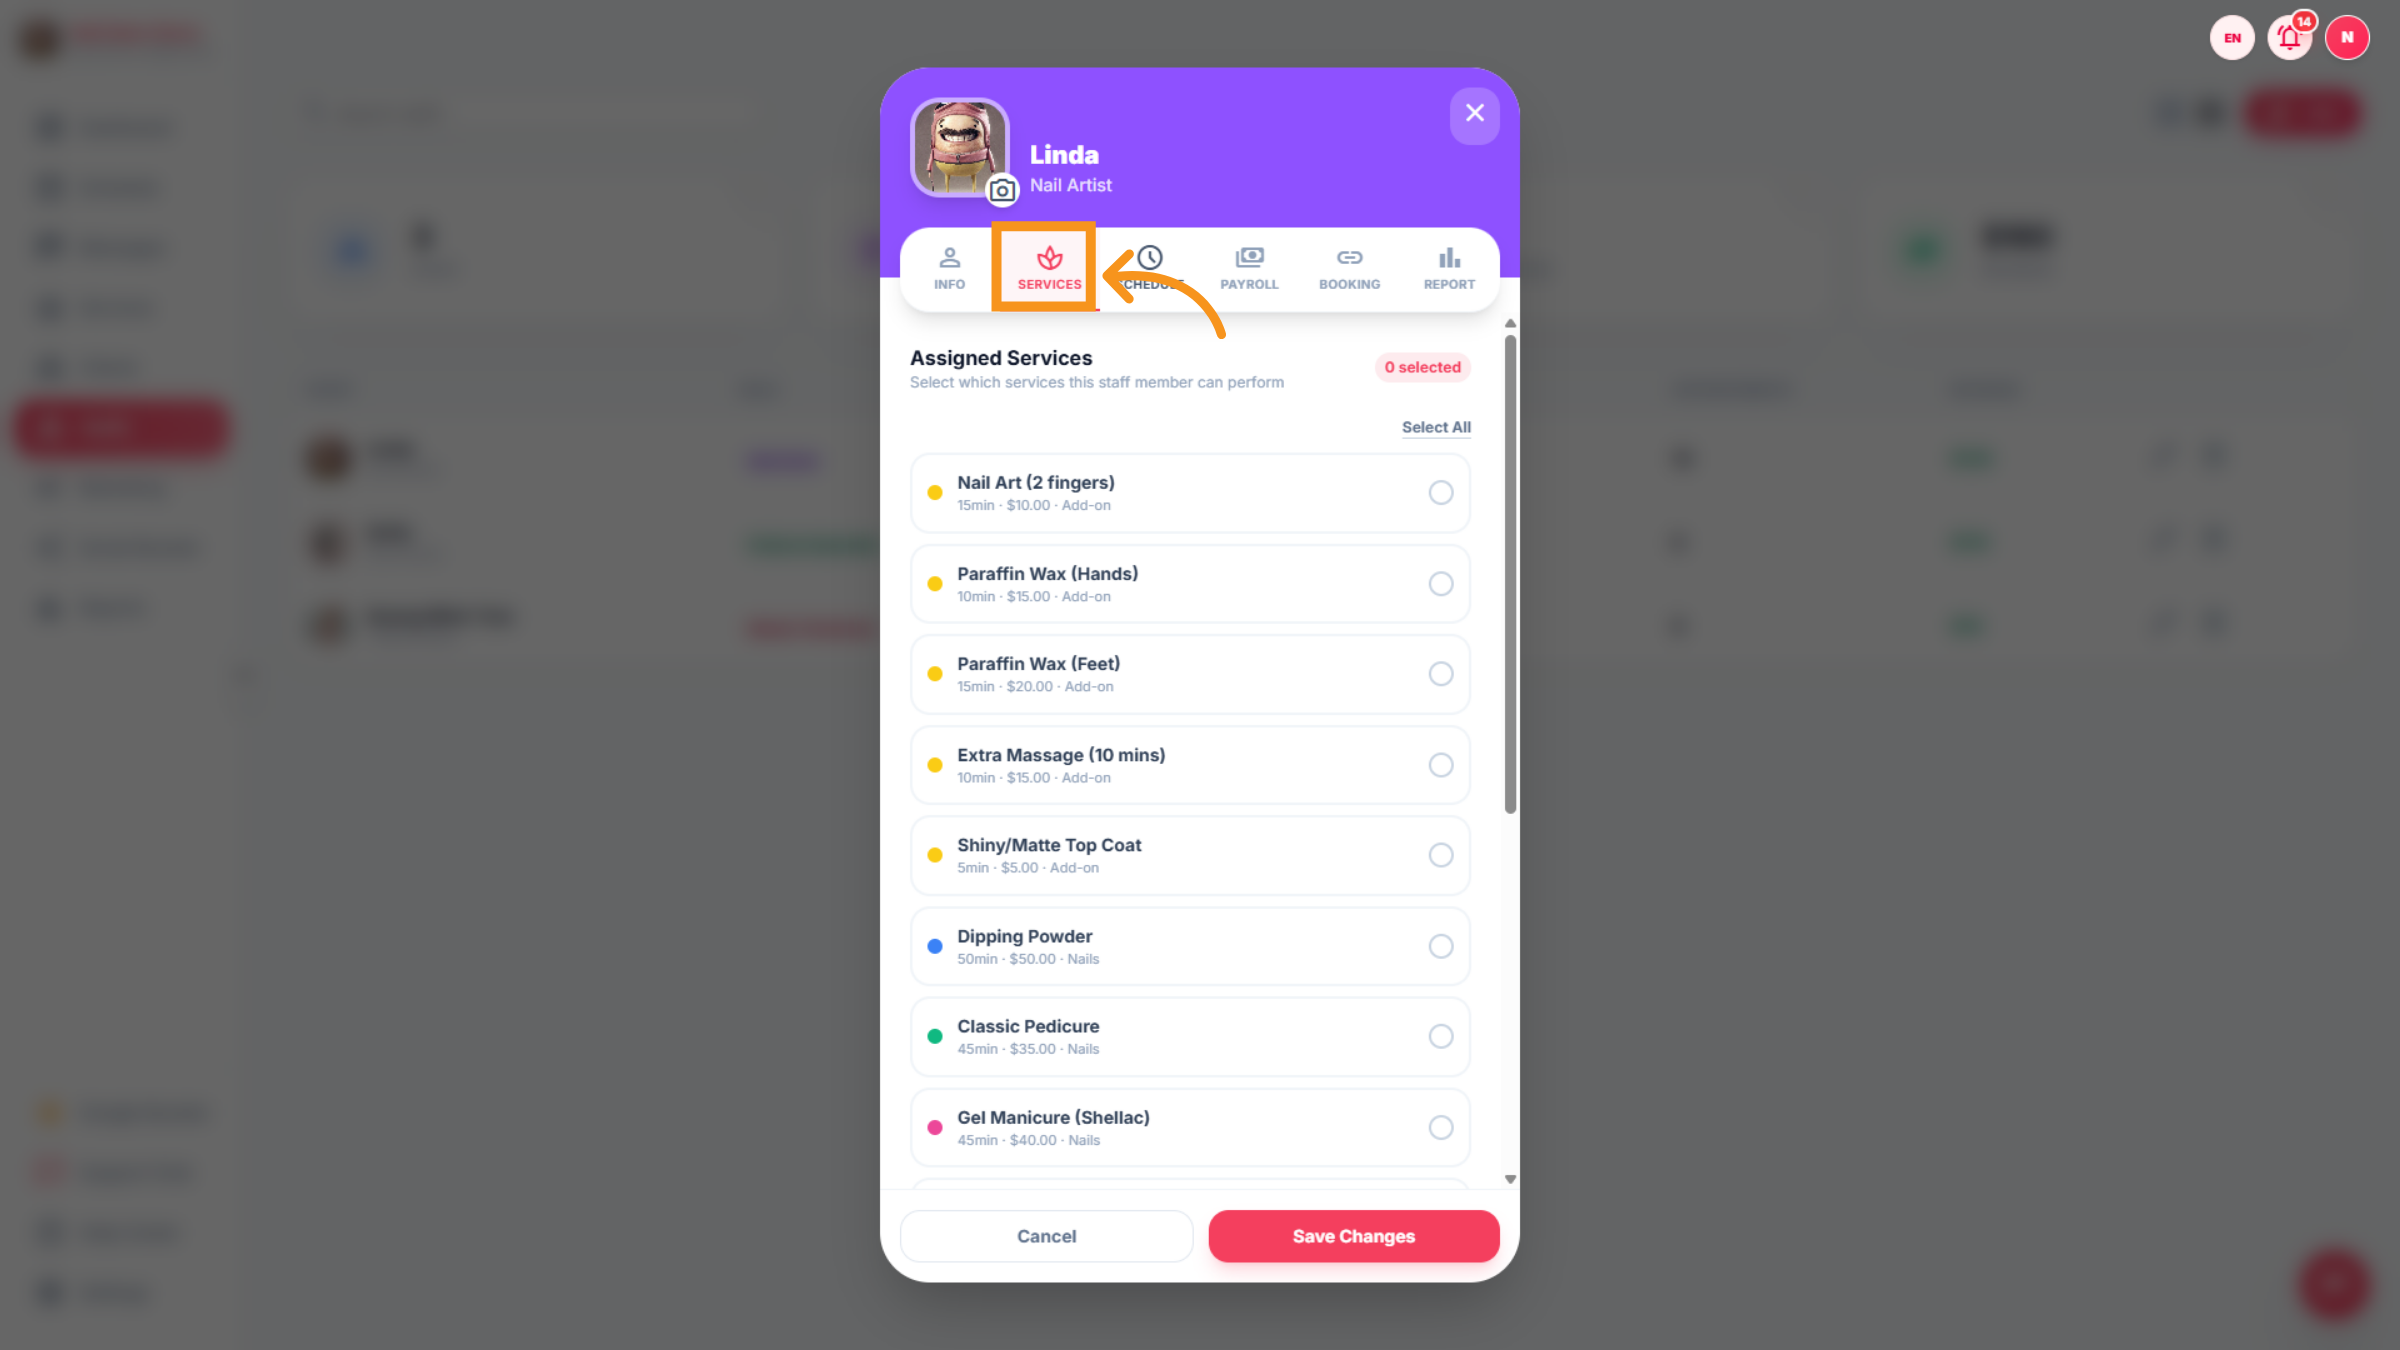2400x1350 pixels.
Task: Click the camera icon on Linda's avatar
Action: click(1002, 190)
